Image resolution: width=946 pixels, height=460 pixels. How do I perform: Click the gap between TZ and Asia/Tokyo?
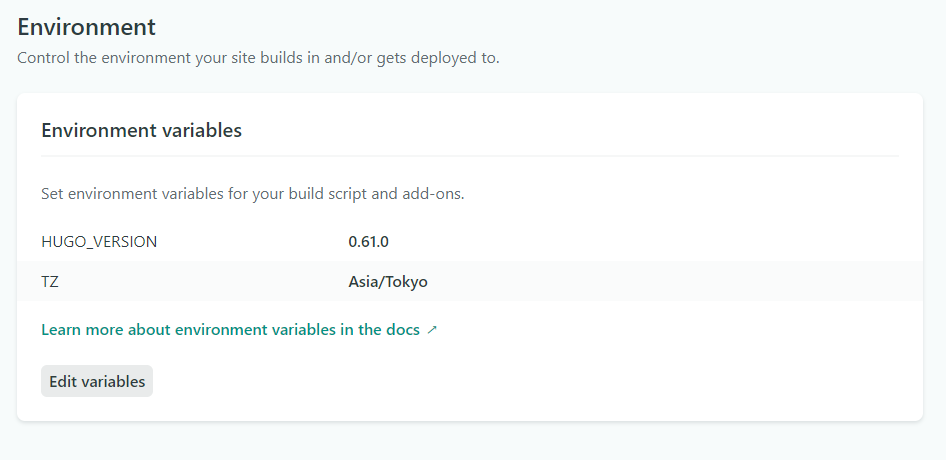coord(200,282)
